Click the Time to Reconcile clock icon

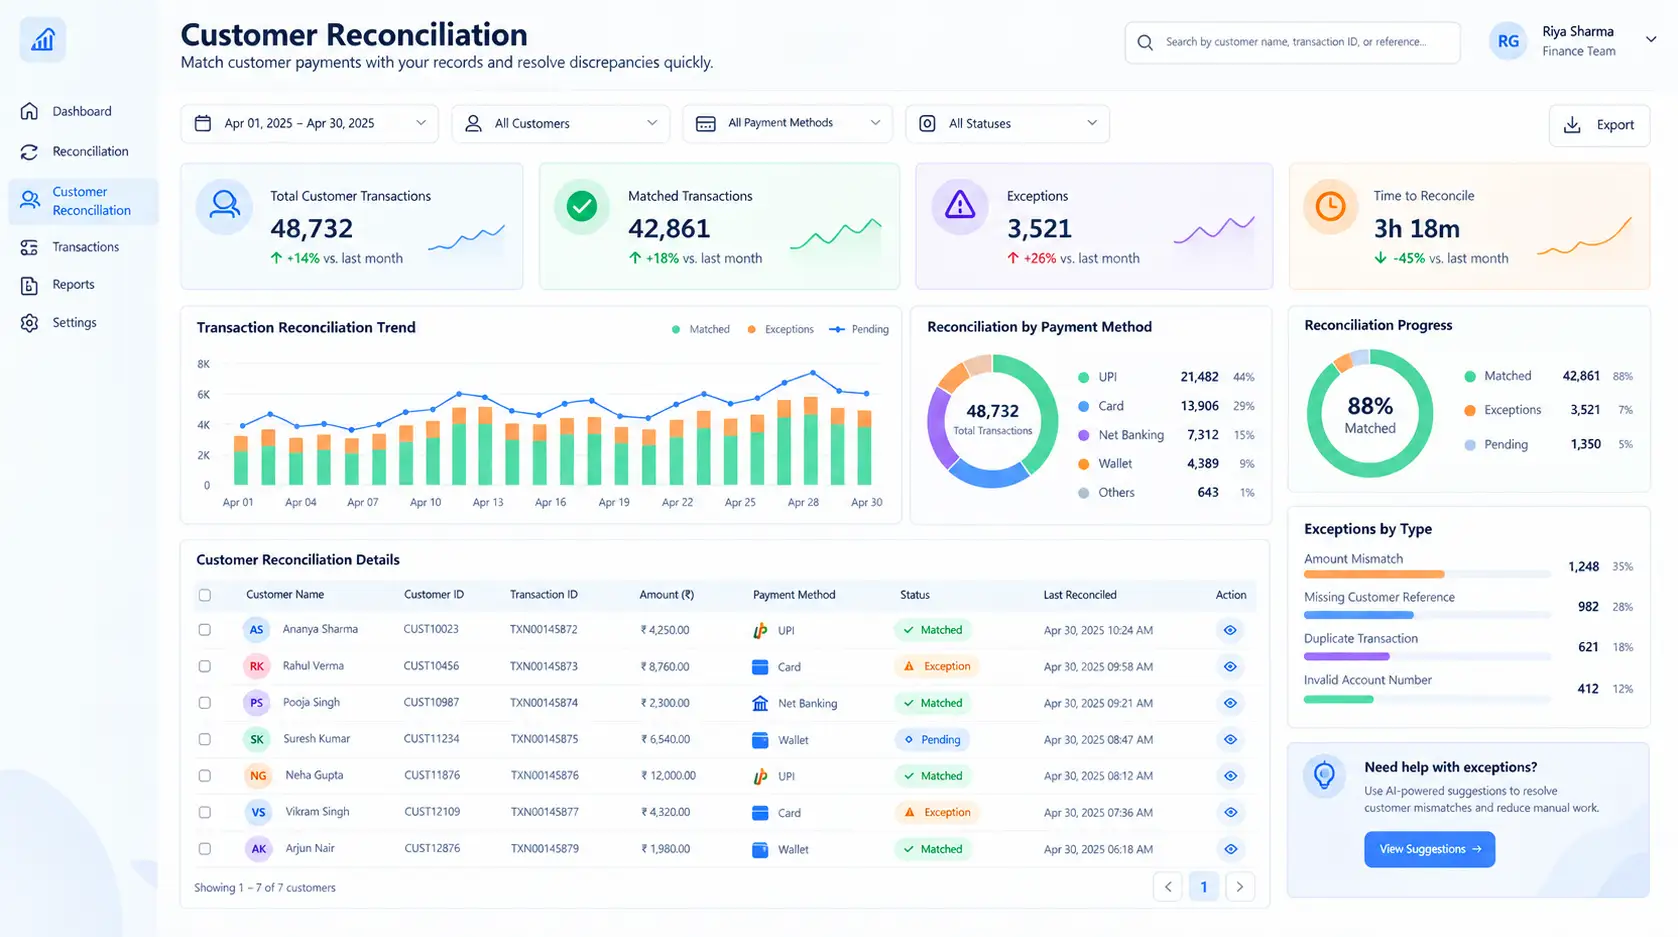click(x=1330, y=206)
